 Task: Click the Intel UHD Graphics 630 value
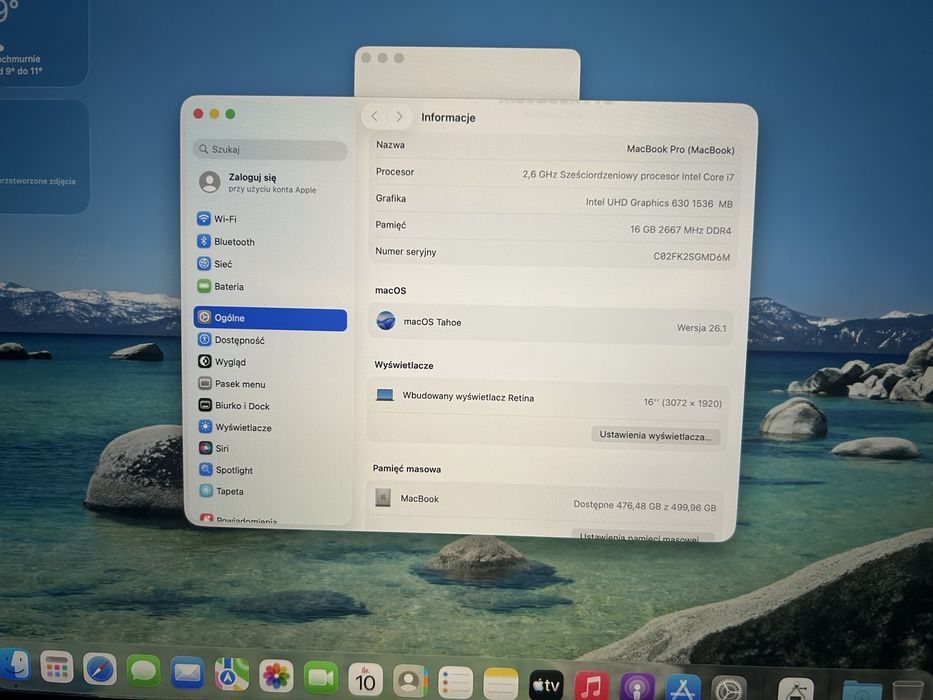[659, 203]
